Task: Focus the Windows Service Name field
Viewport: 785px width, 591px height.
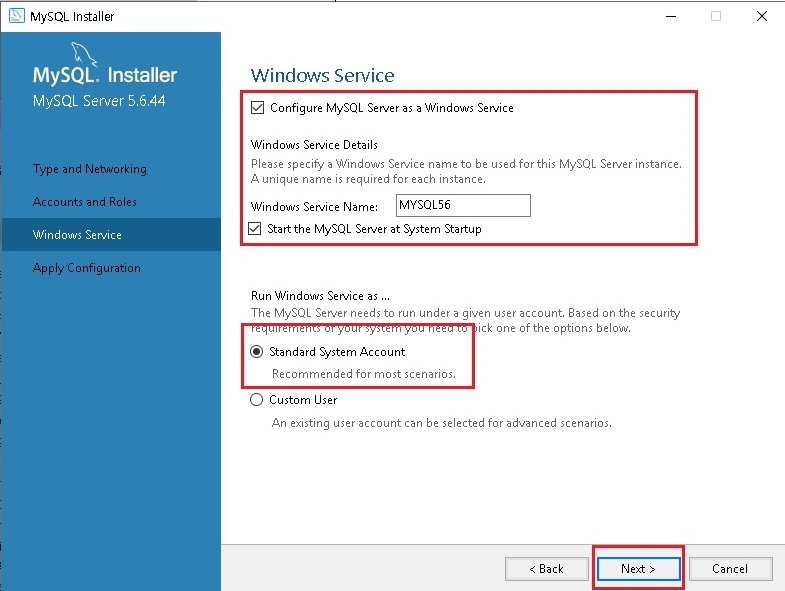Action: pyautogui.click(x=463, y=205)
